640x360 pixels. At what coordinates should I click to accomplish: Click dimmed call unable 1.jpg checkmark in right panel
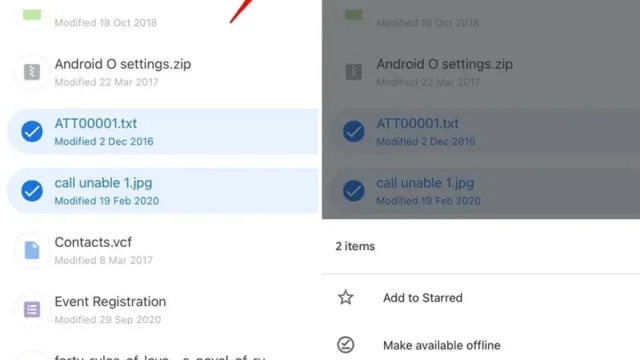[353, 191]
